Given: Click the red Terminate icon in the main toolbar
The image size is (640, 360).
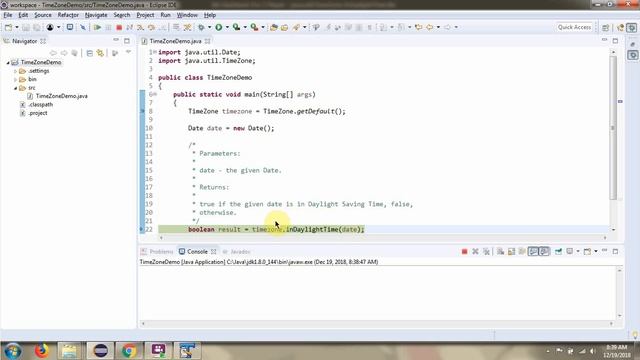Looking at the screenshot, I should [119, 27].
